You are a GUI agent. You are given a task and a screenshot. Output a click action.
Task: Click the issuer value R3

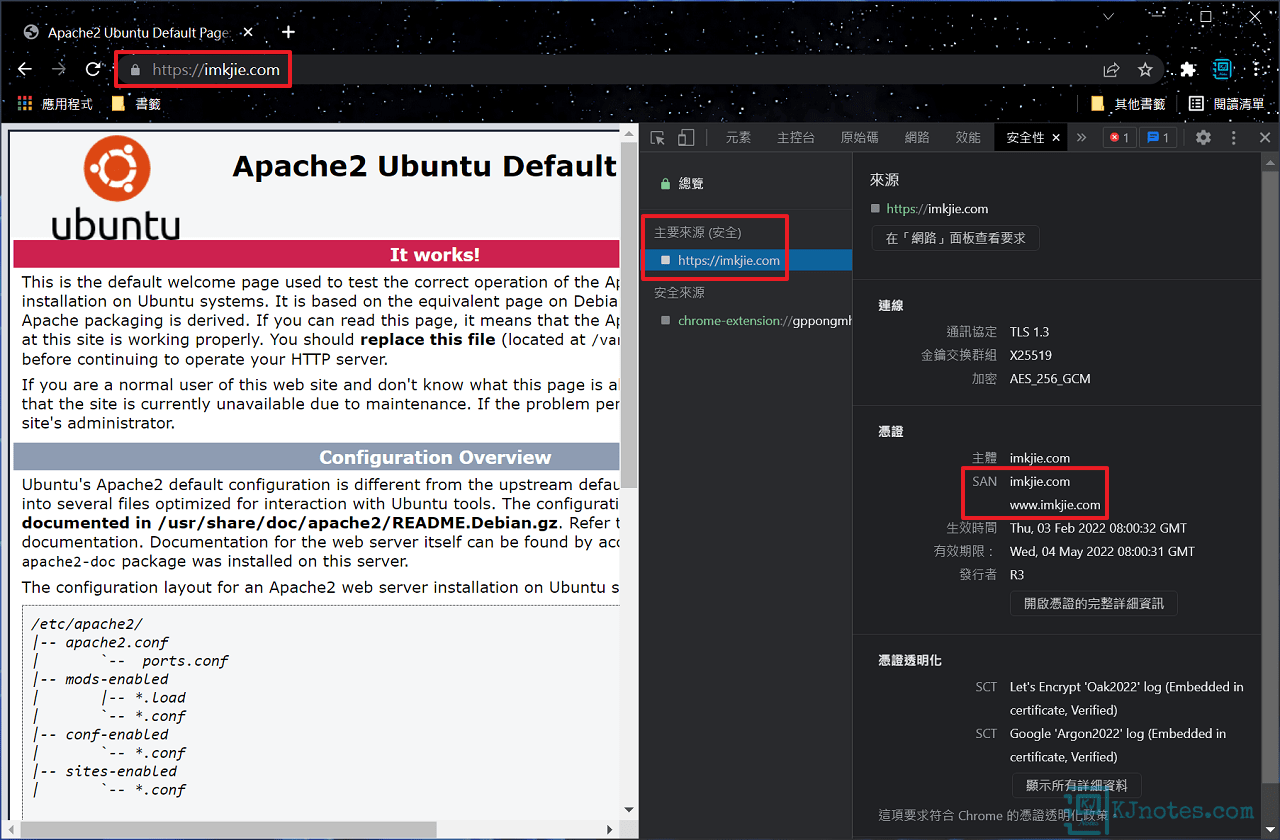(1017, 575)
